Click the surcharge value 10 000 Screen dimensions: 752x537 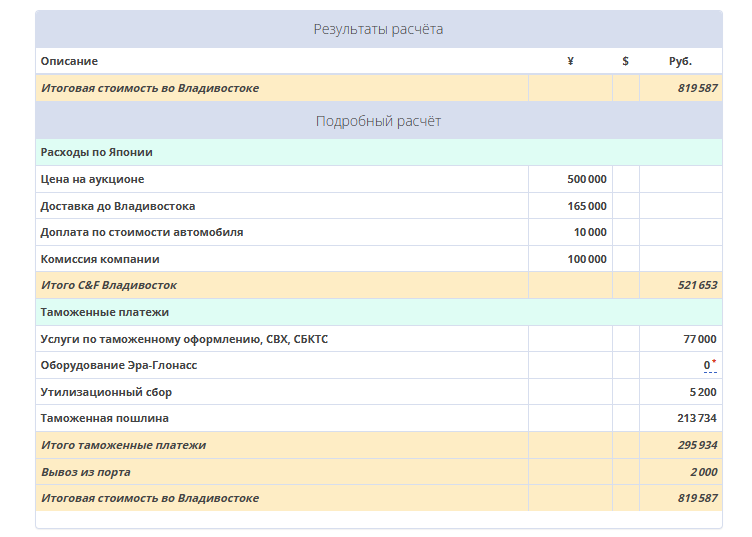tap(590, 232)
